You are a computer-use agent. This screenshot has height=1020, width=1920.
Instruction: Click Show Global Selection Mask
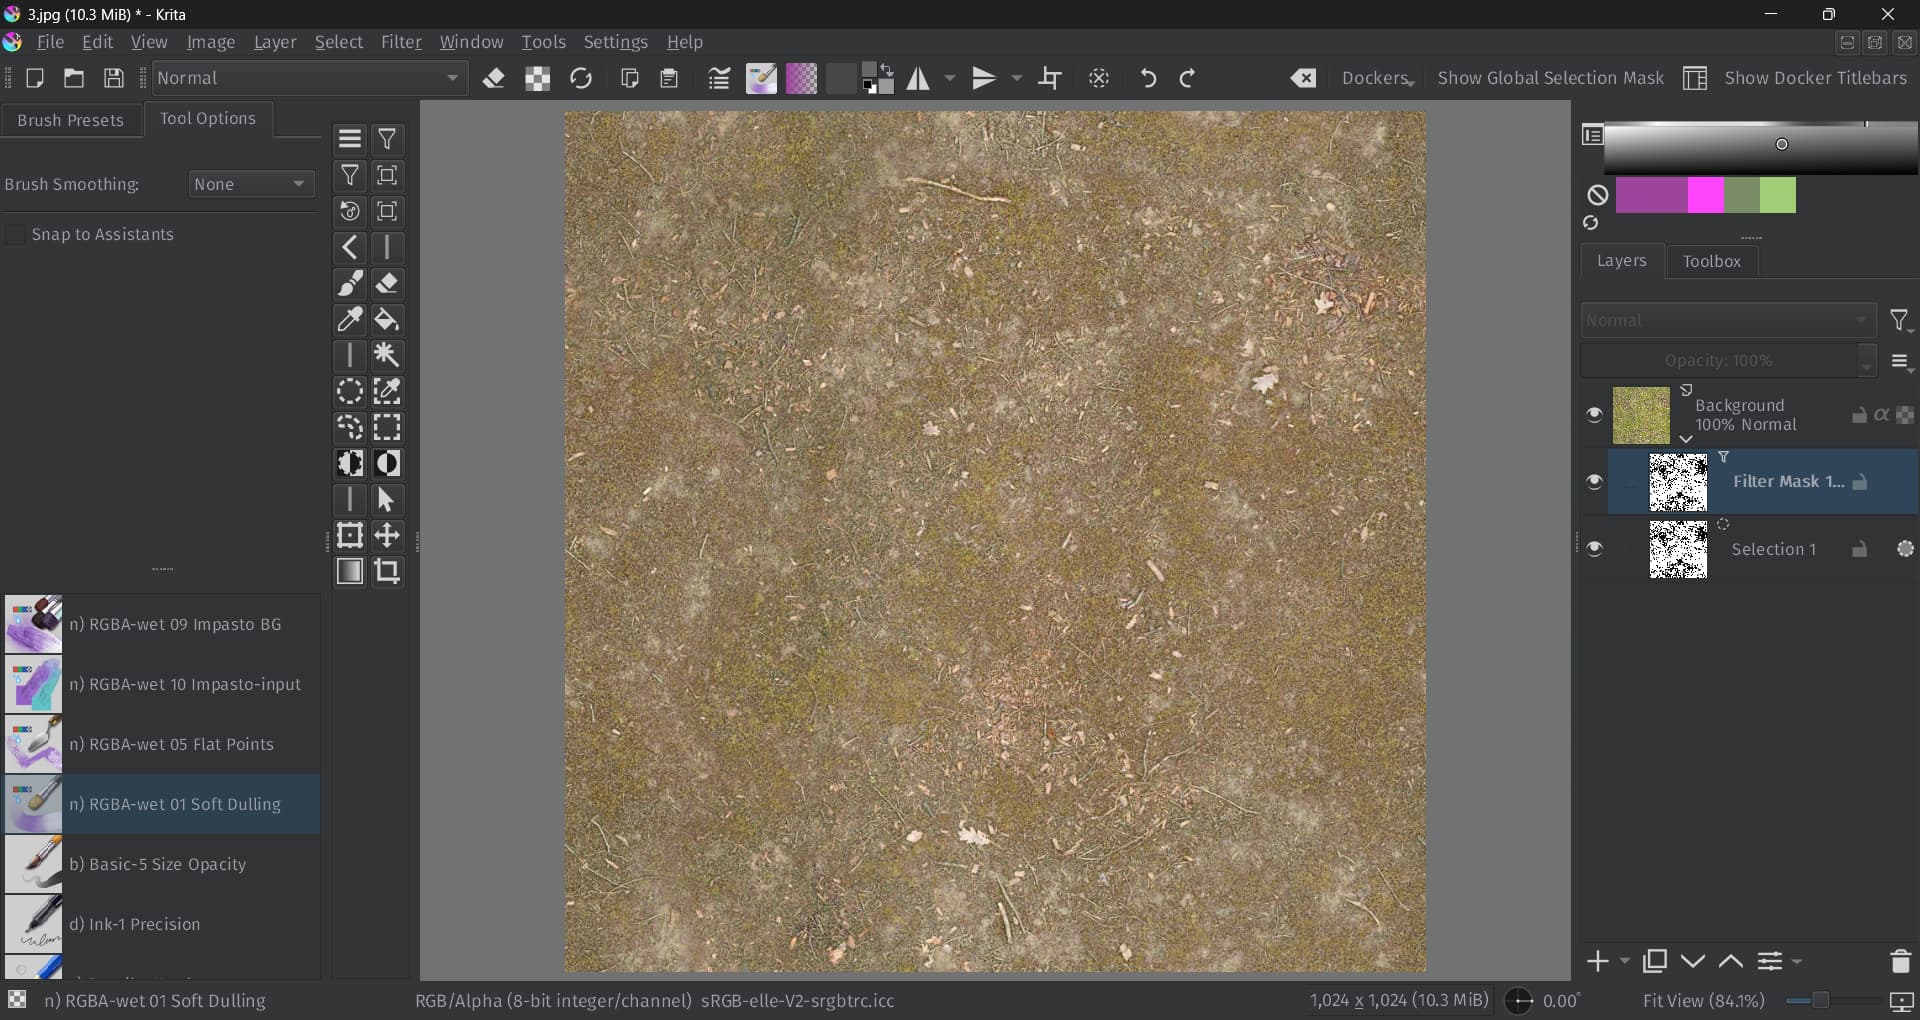[x=1550, y=78]
